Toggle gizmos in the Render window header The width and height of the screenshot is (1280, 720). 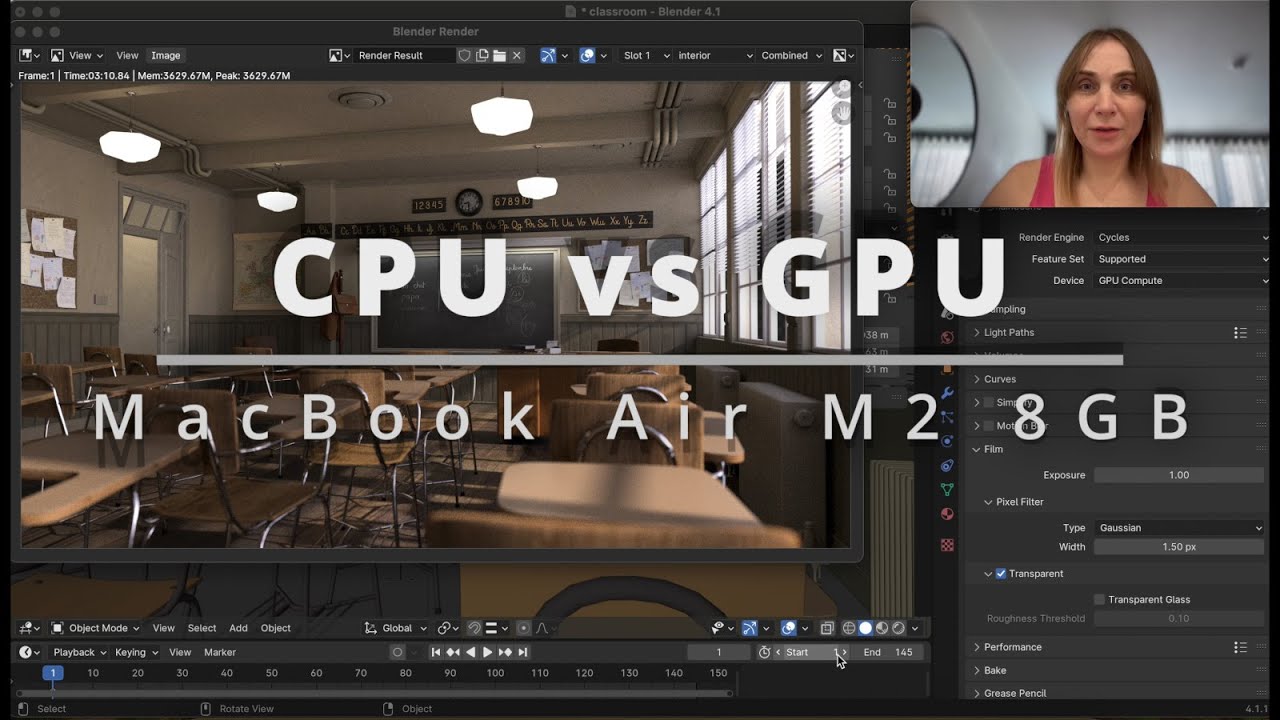(548, 55)
